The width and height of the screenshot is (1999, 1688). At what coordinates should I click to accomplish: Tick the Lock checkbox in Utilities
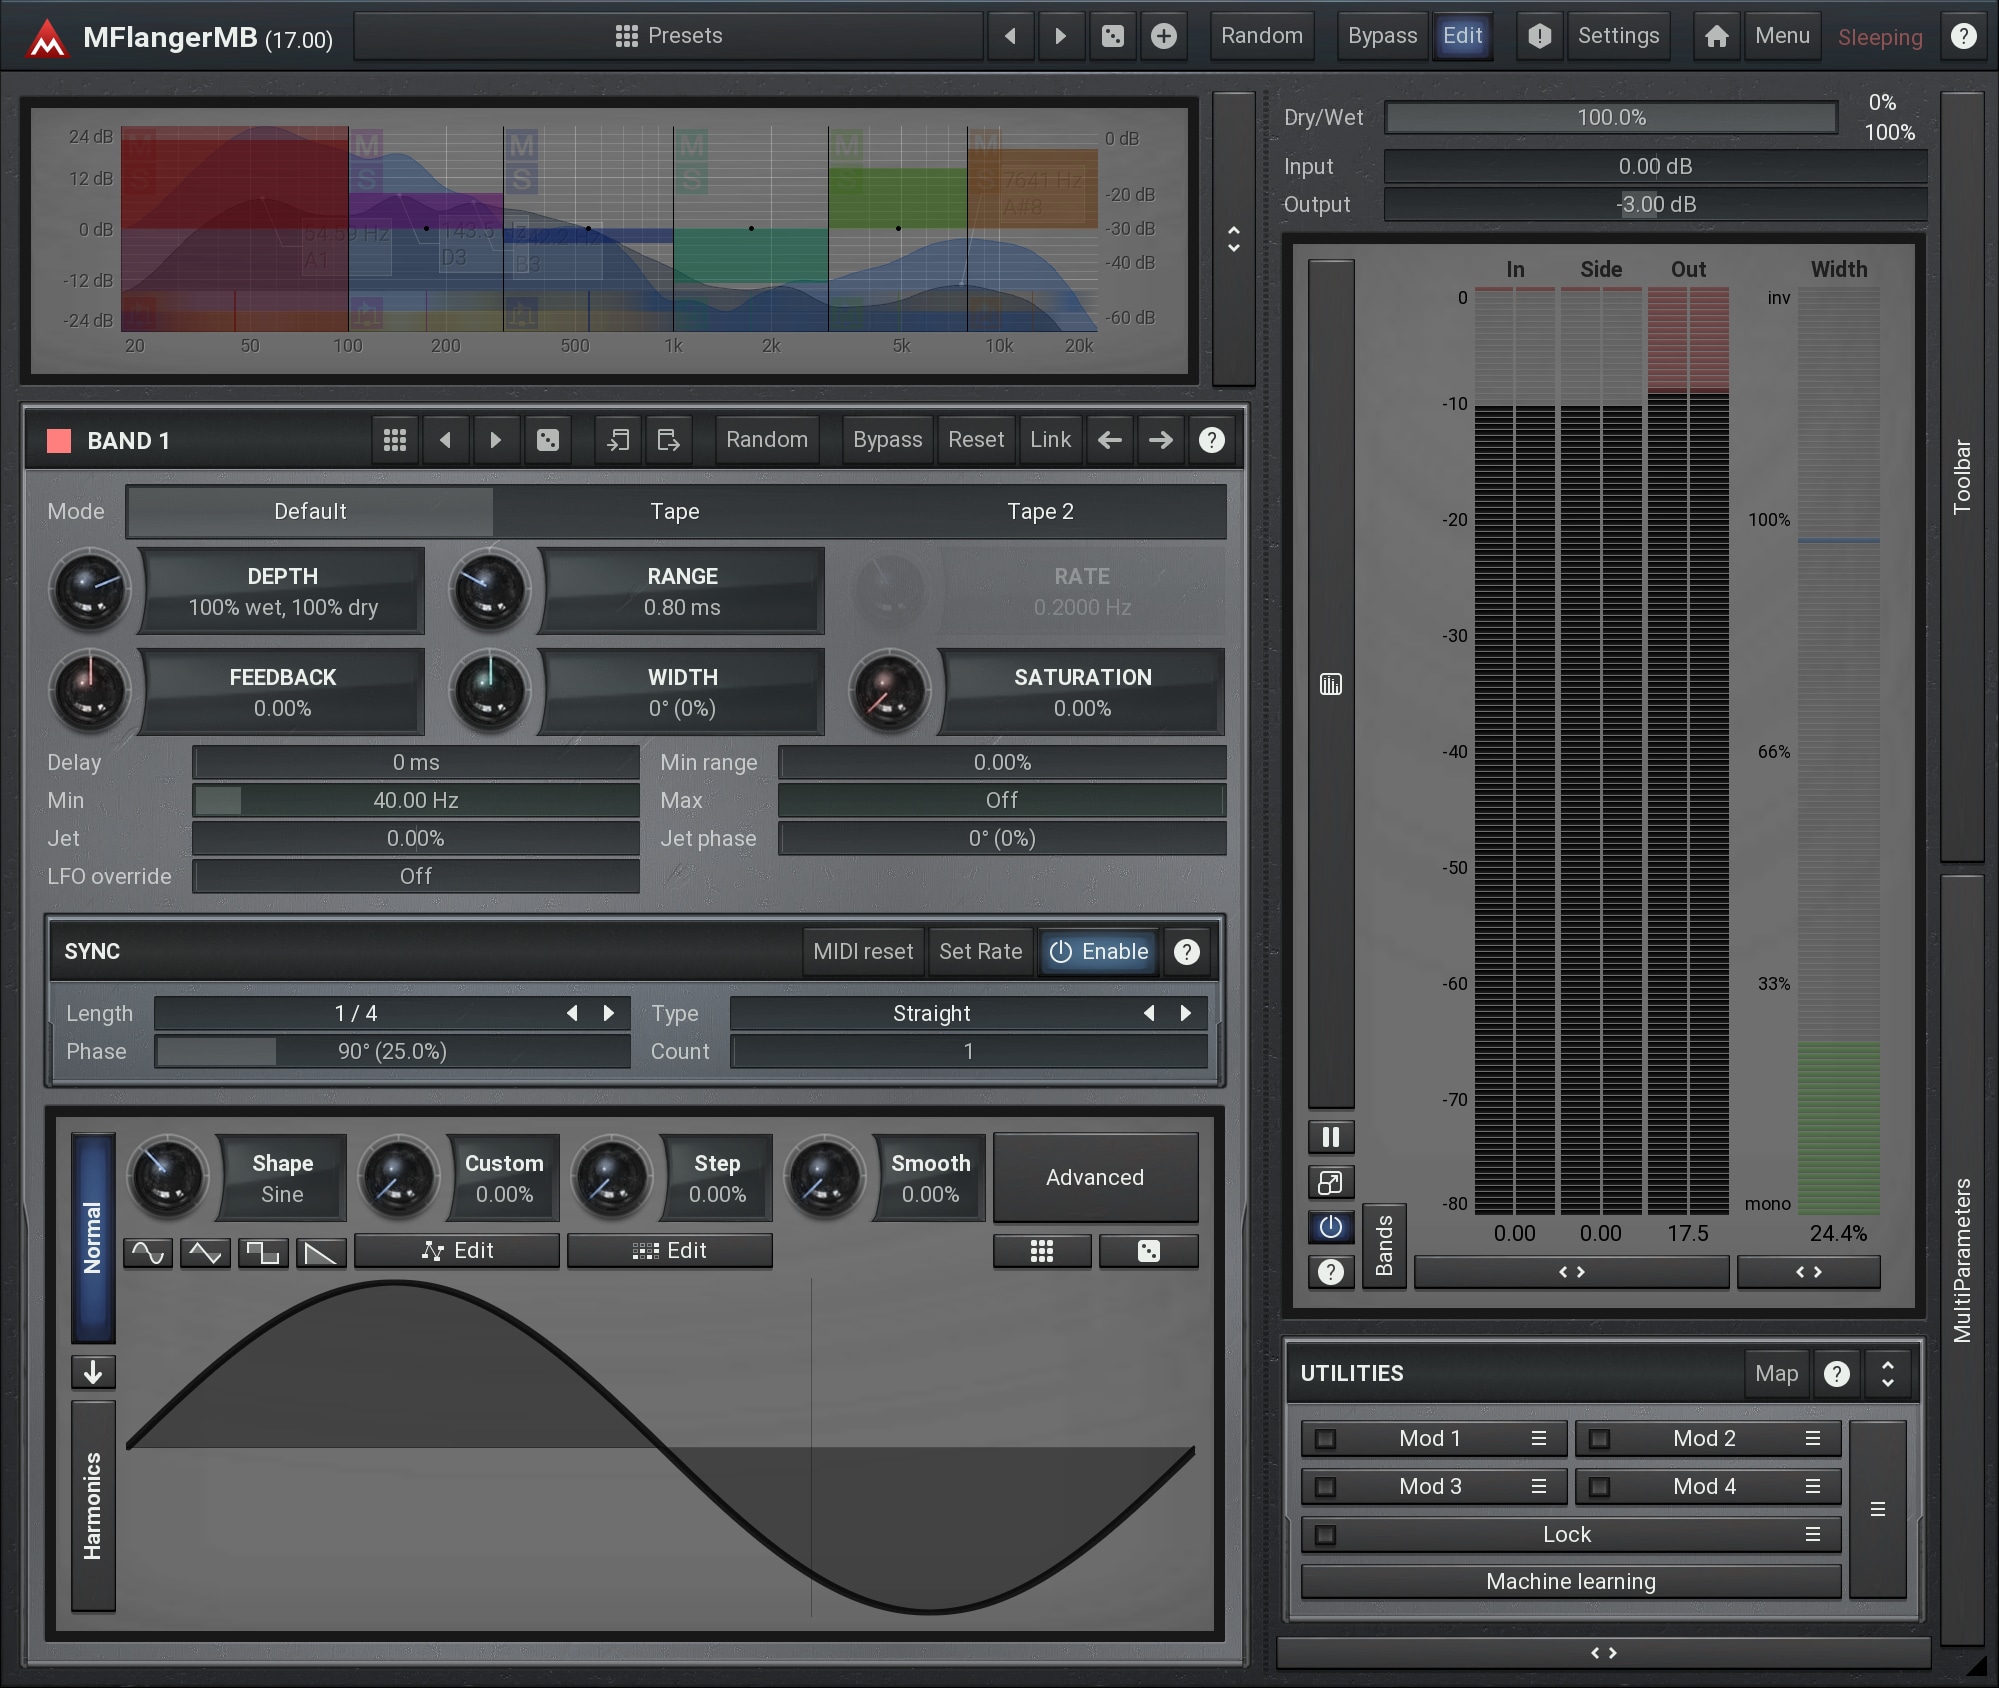(1325, 1534)
